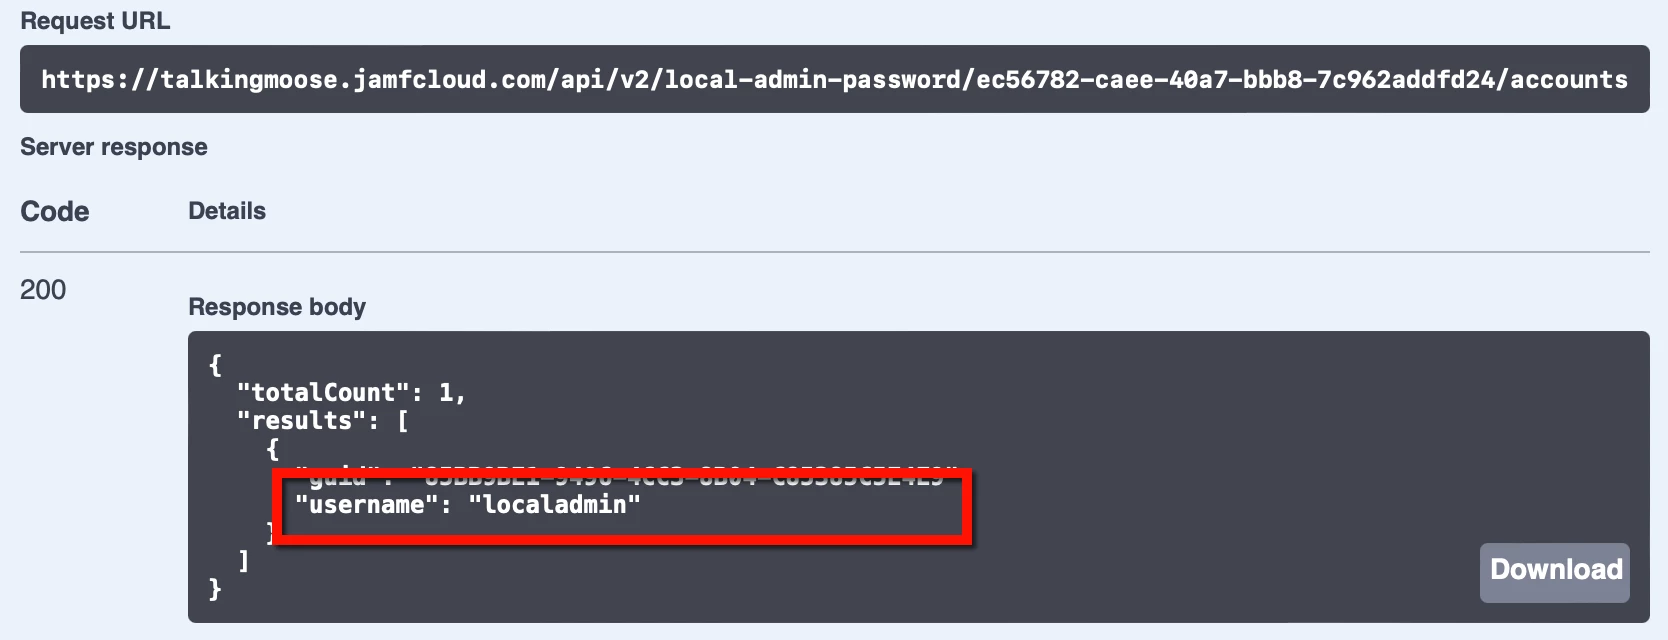The width and height of the screenshot is (1668, 640).
Task: Click the "Code" column header
Action: (55, 211)
